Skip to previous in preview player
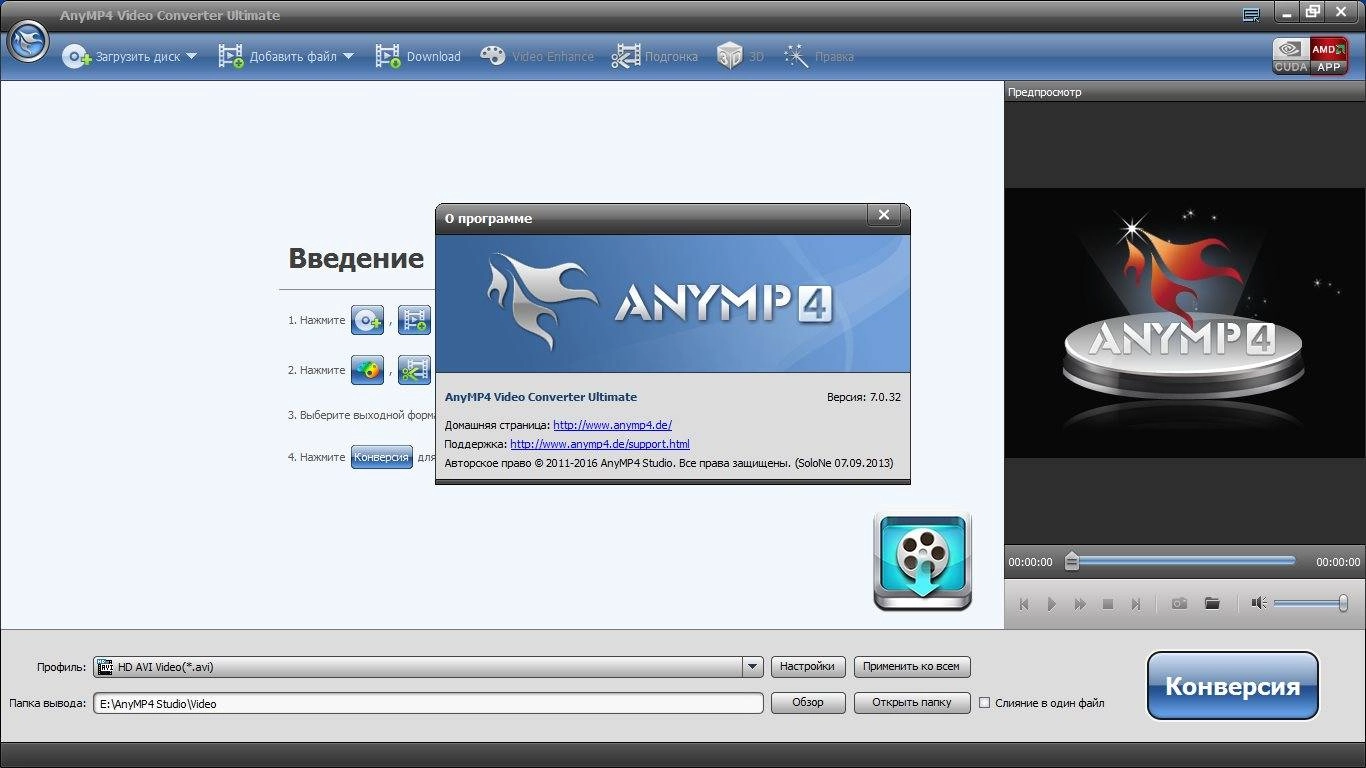This screenshot has height=768, width=1366. 1024,604
